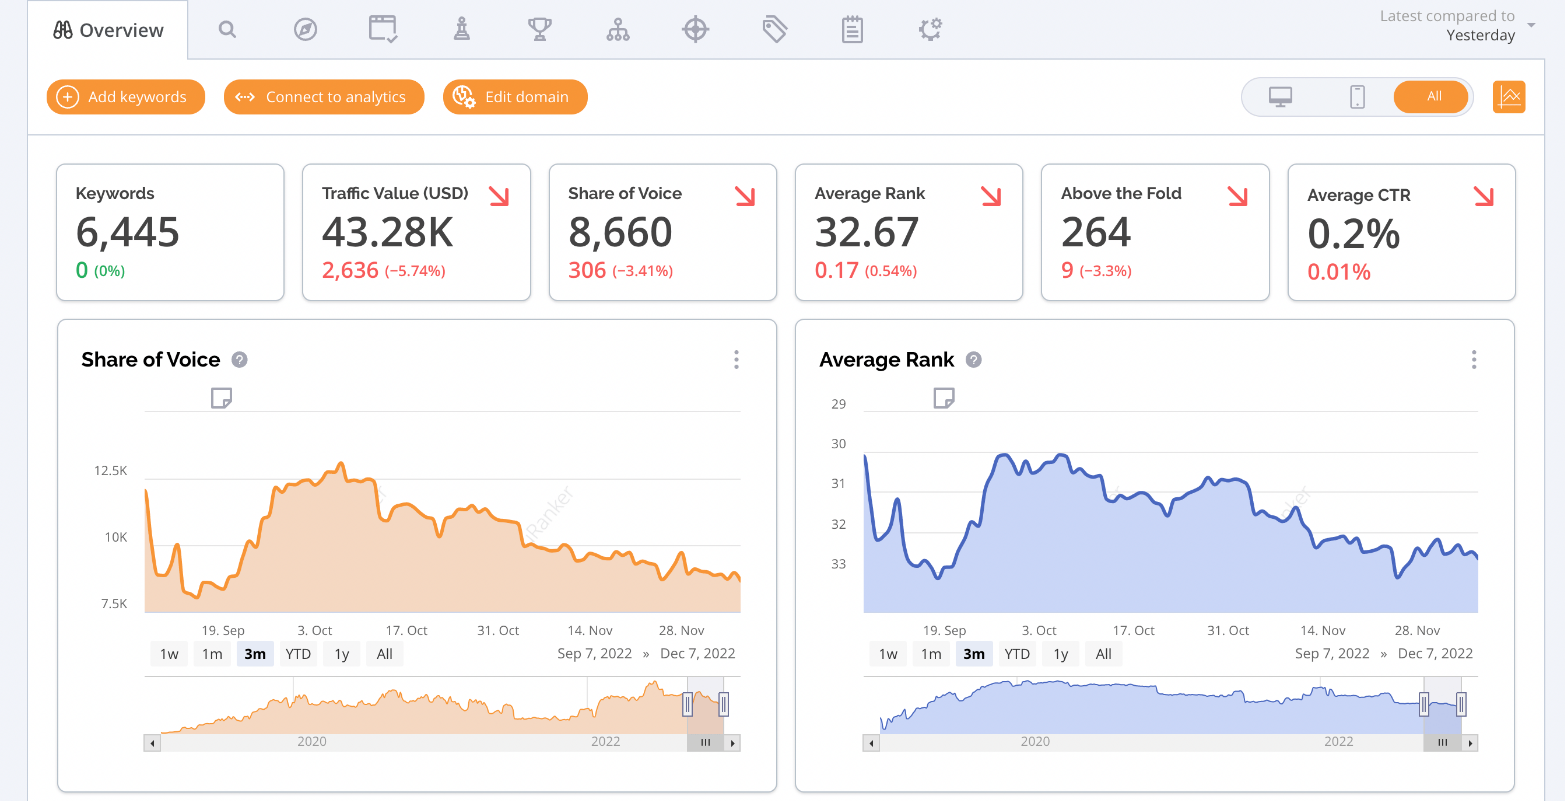Select 3m range on Average Rank chart
Viewport: 1565px width, 801px height.
(974, 654)
